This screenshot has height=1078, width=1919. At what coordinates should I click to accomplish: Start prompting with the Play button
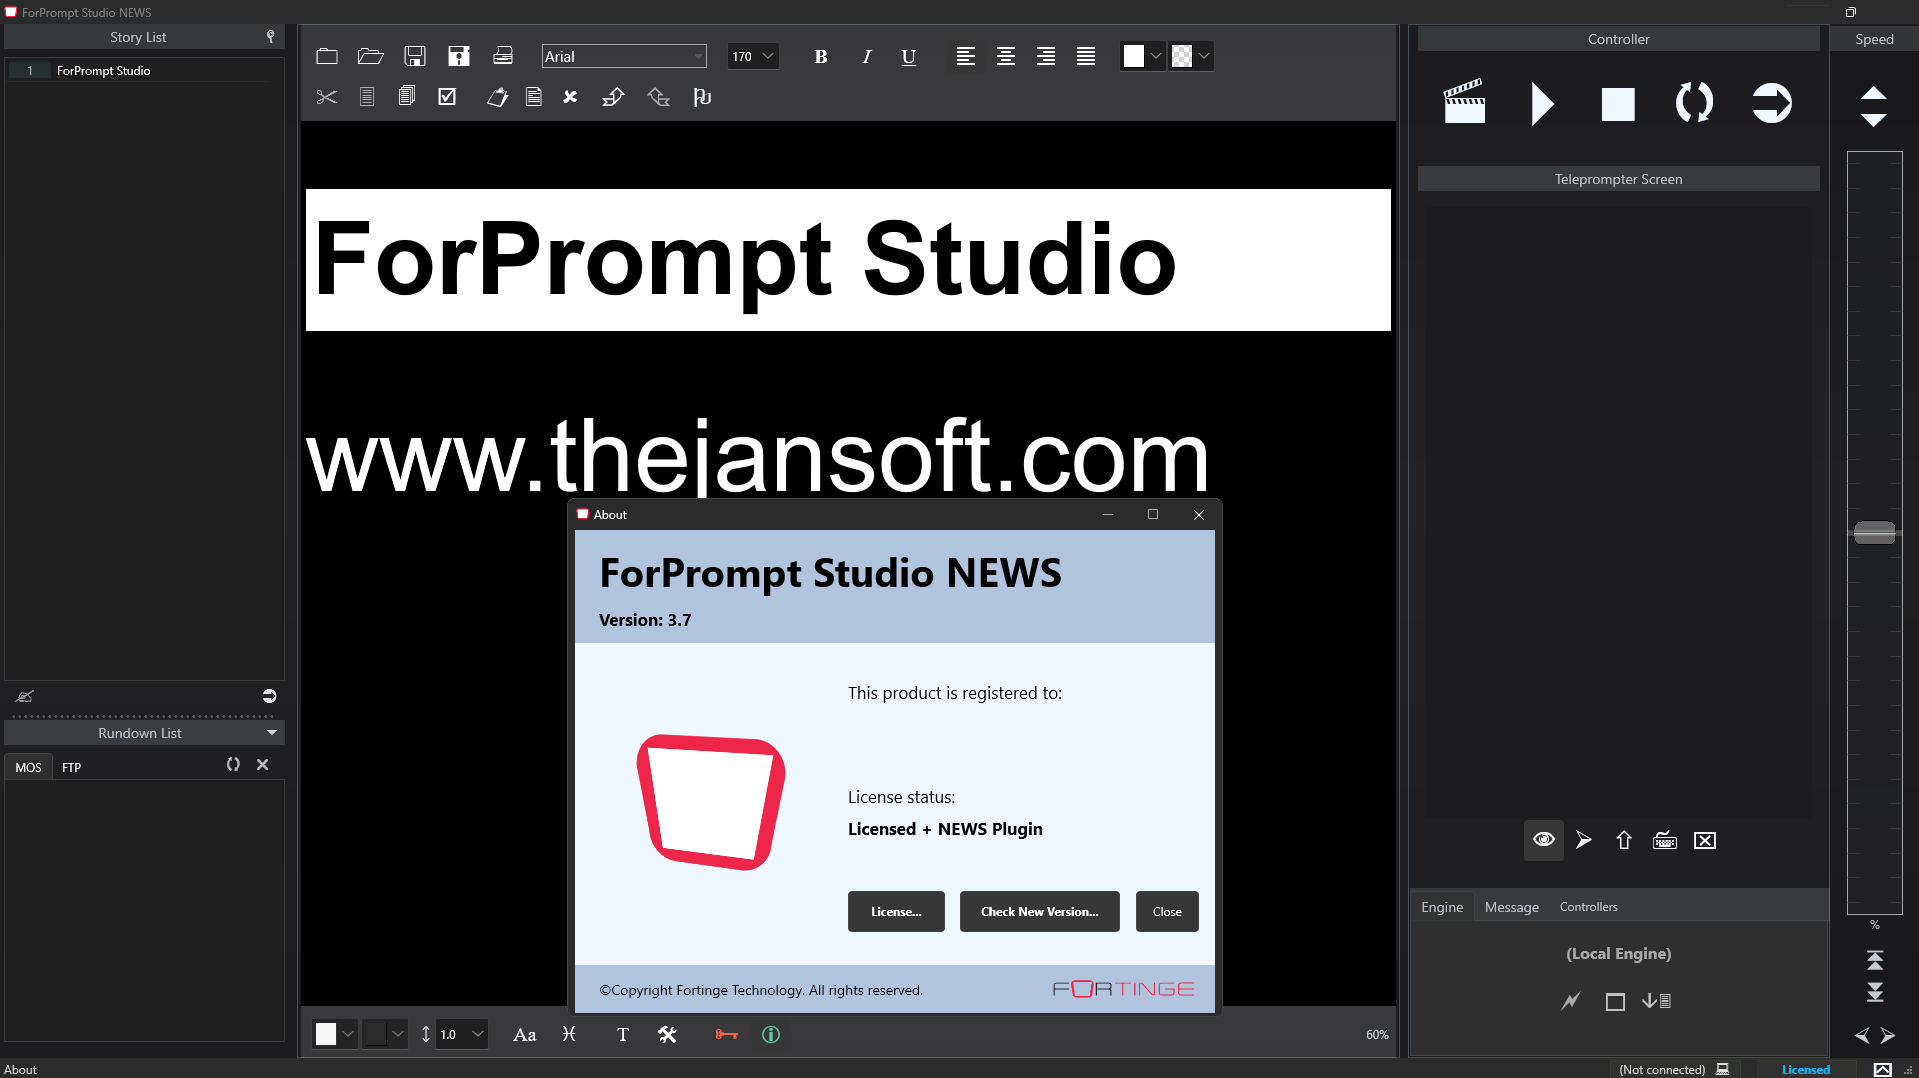tap(1542, 103)
